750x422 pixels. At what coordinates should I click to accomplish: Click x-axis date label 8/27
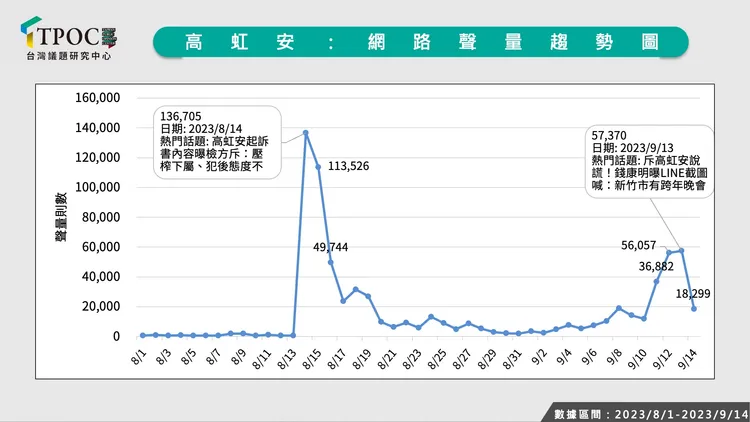pos(462,359)
